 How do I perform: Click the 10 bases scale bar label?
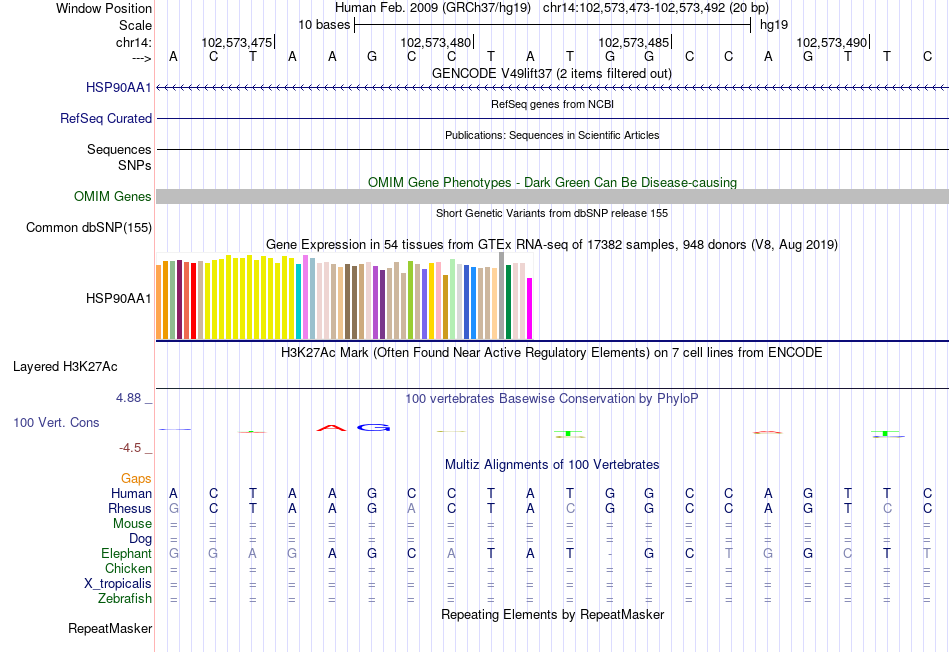click(324, 25)
